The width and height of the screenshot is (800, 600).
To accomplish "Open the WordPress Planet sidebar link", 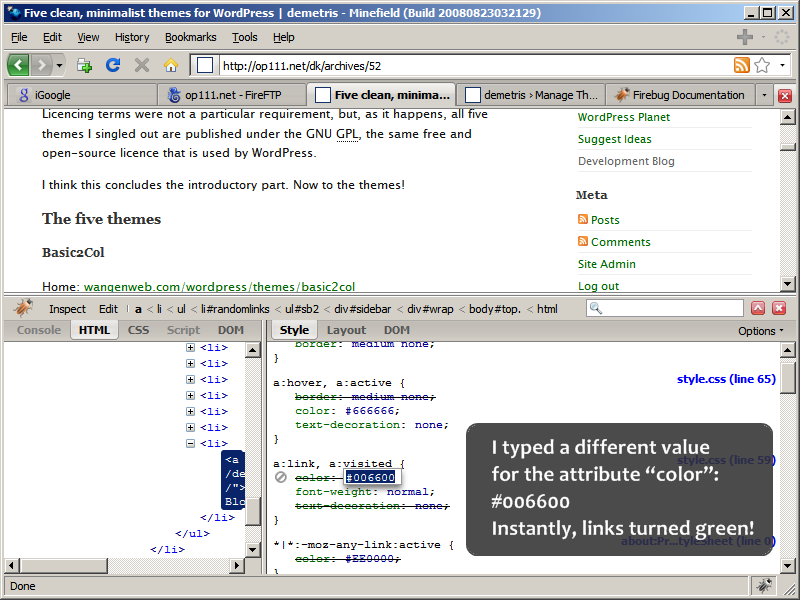I will [x=623, y=117].
